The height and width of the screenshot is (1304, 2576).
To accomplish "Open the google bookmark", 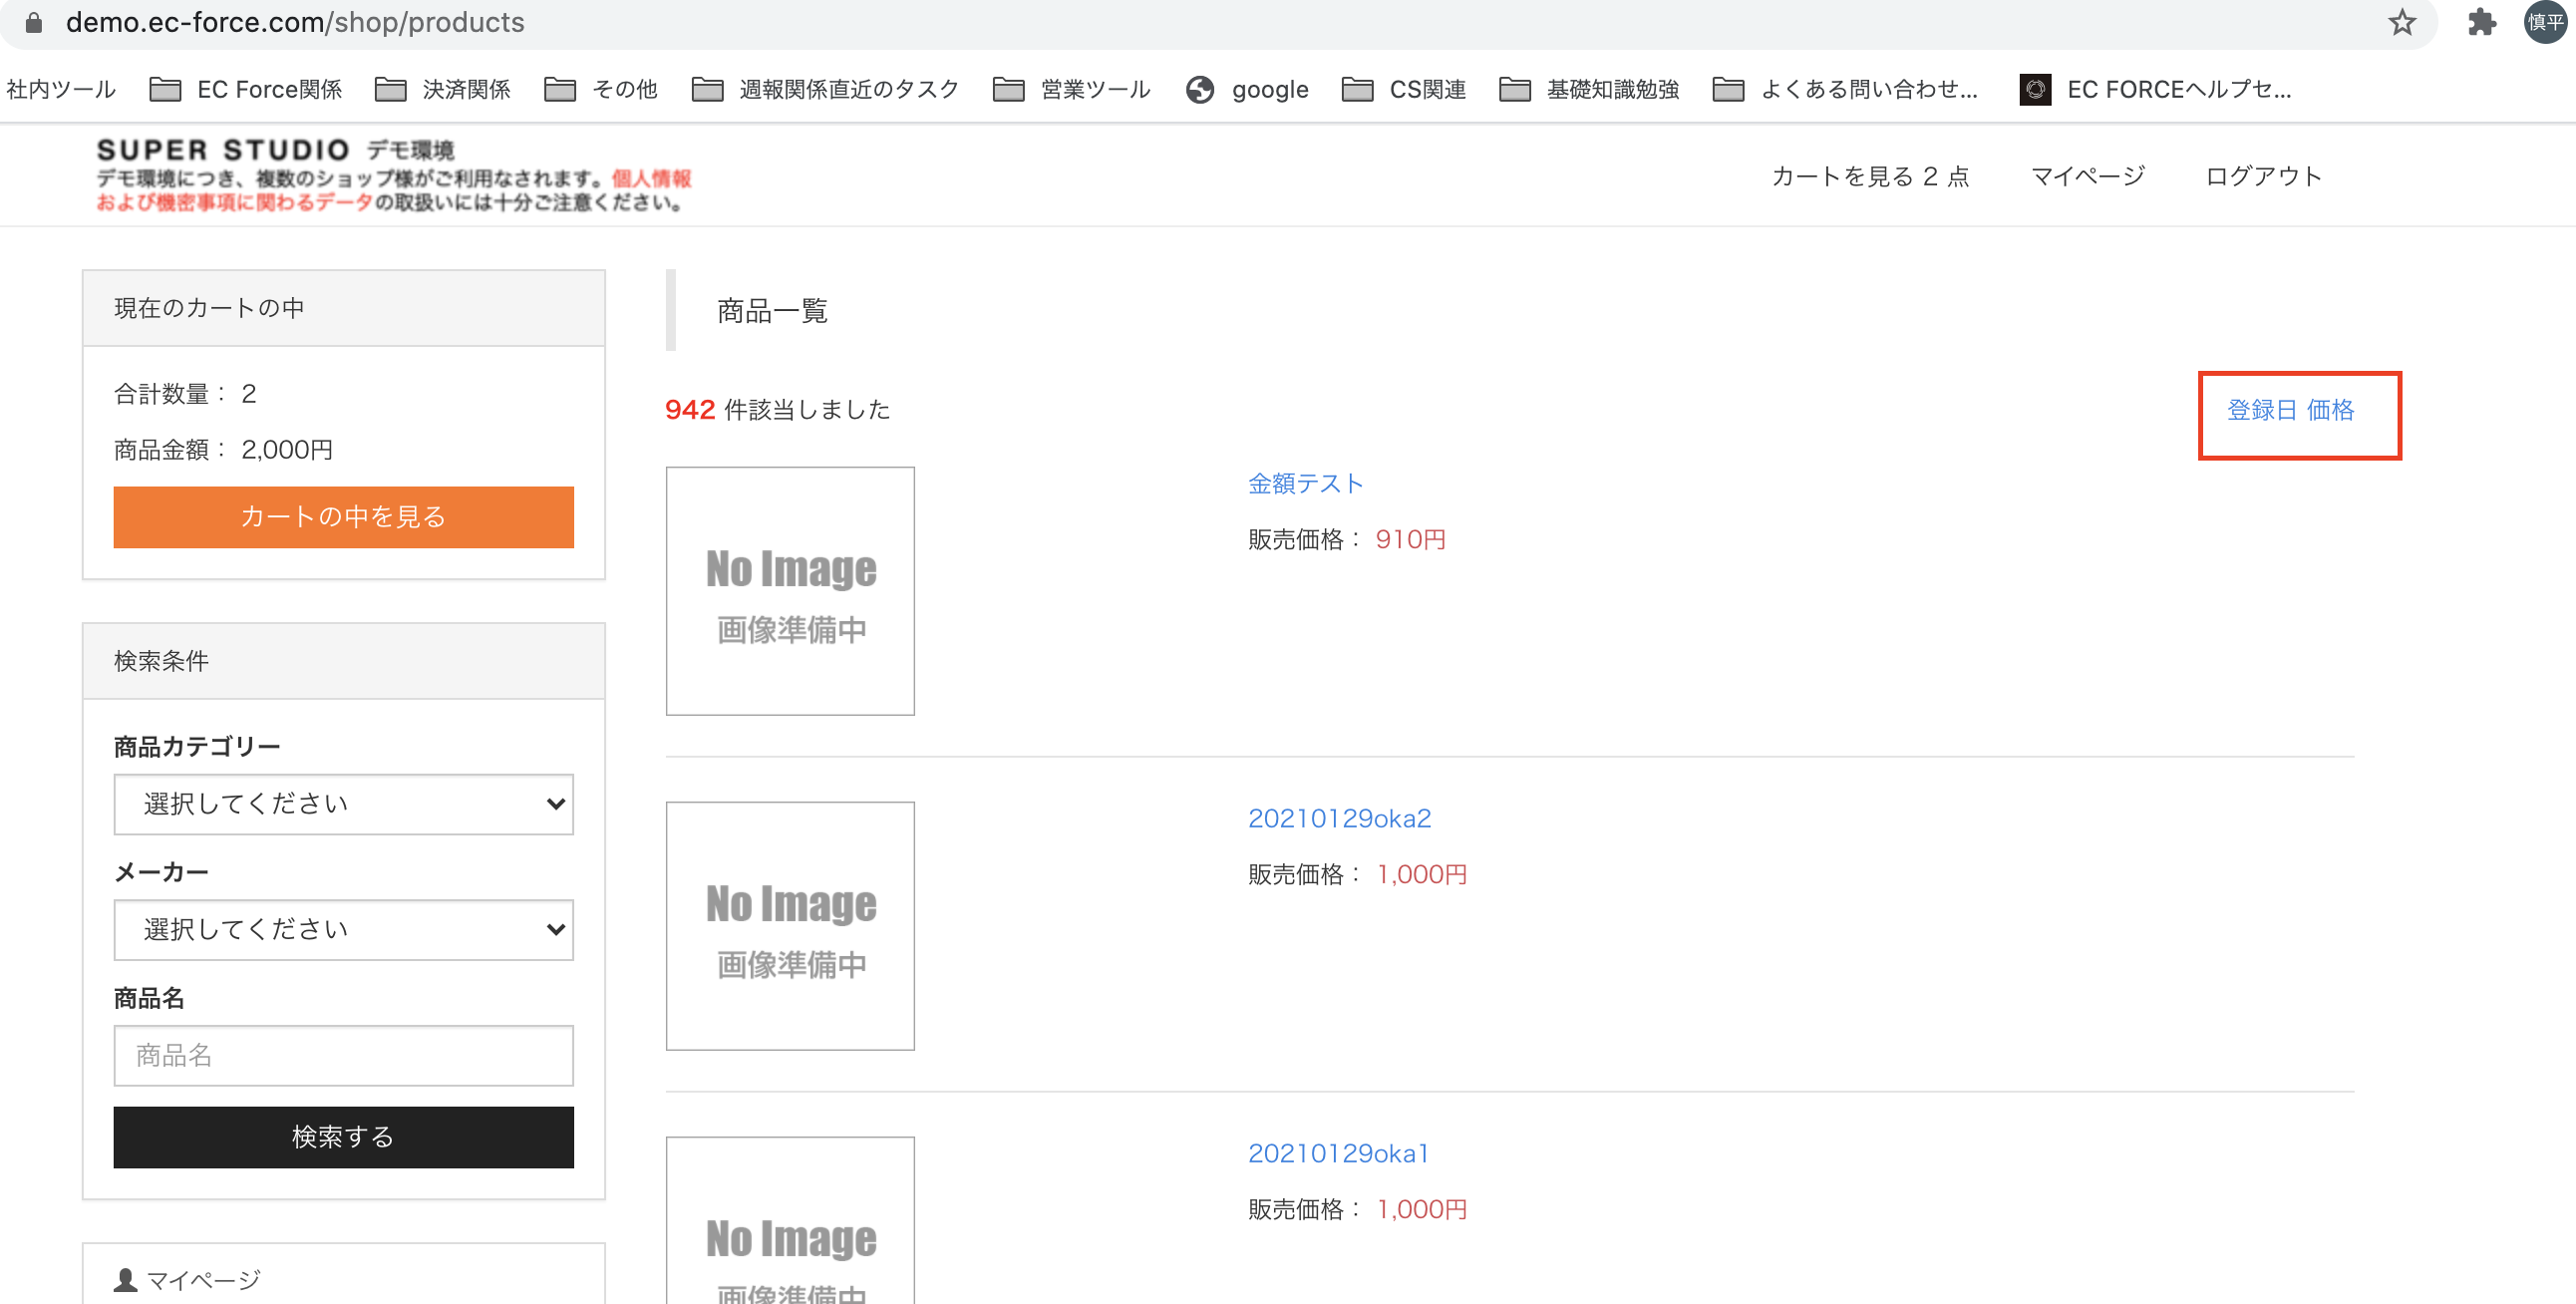I will click(x=1247, y=90).
